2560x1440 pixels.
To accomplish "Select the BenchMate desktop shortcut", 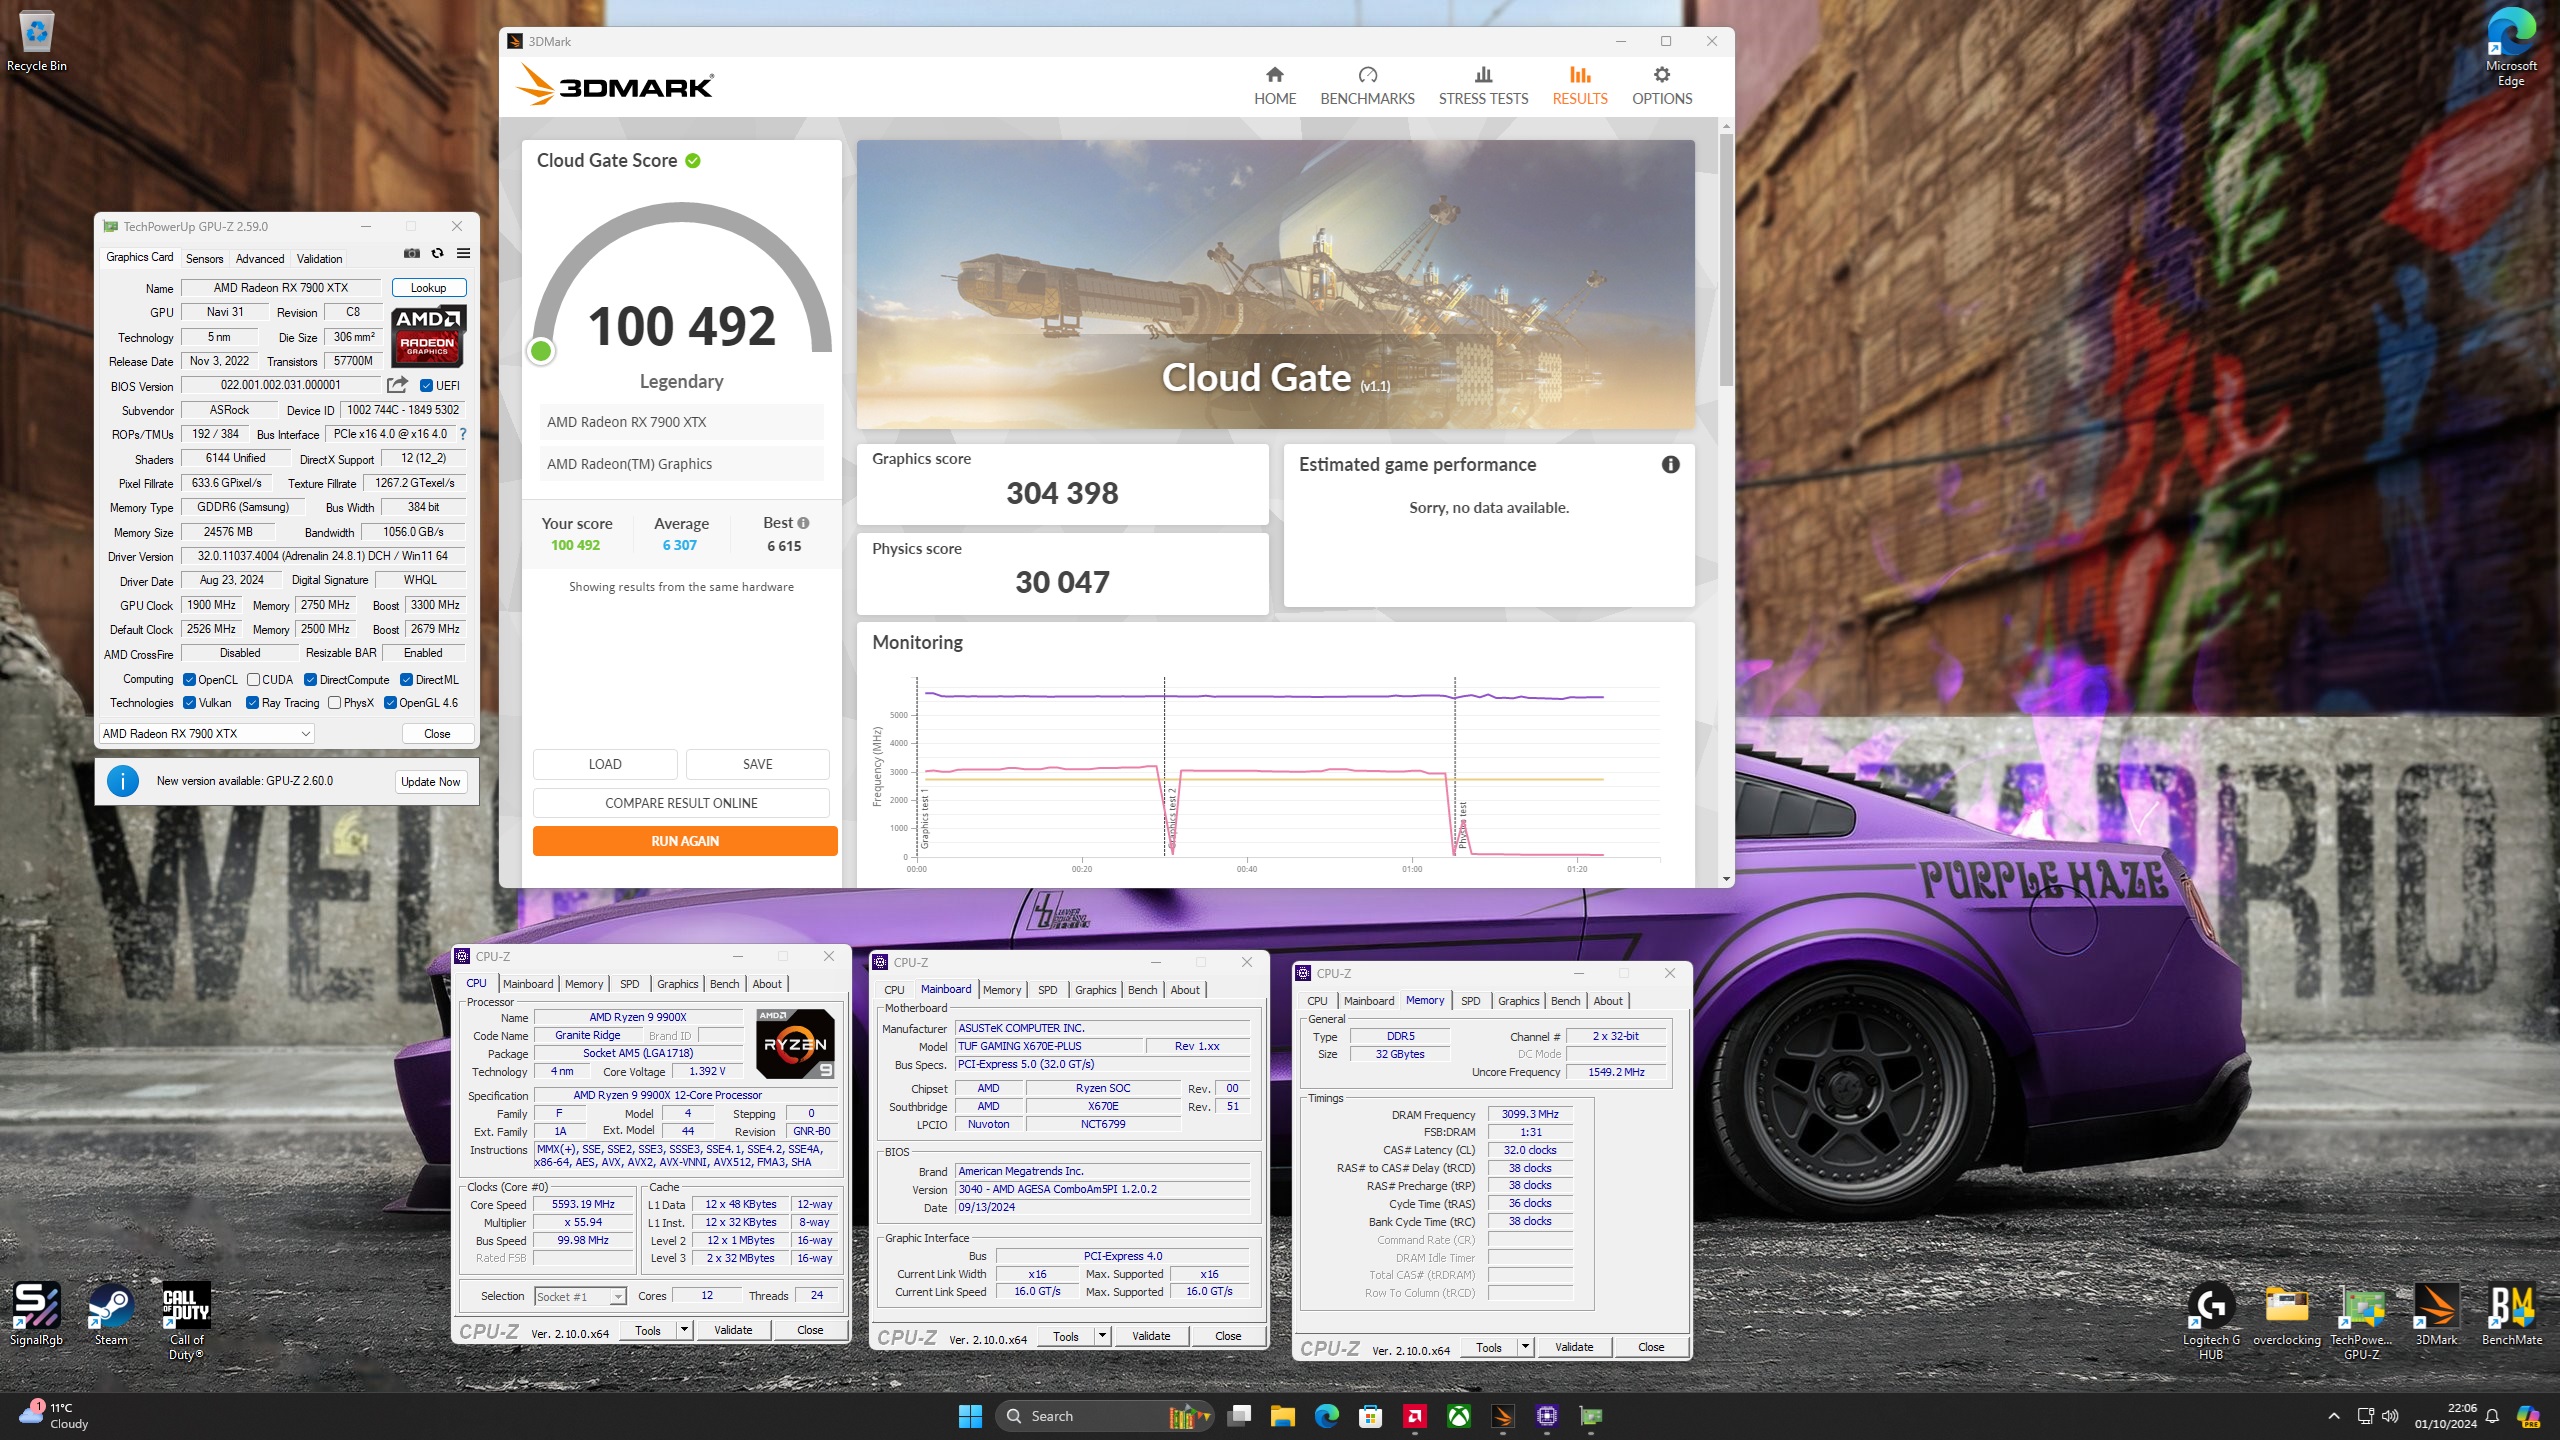I will pos(2511,1314).
